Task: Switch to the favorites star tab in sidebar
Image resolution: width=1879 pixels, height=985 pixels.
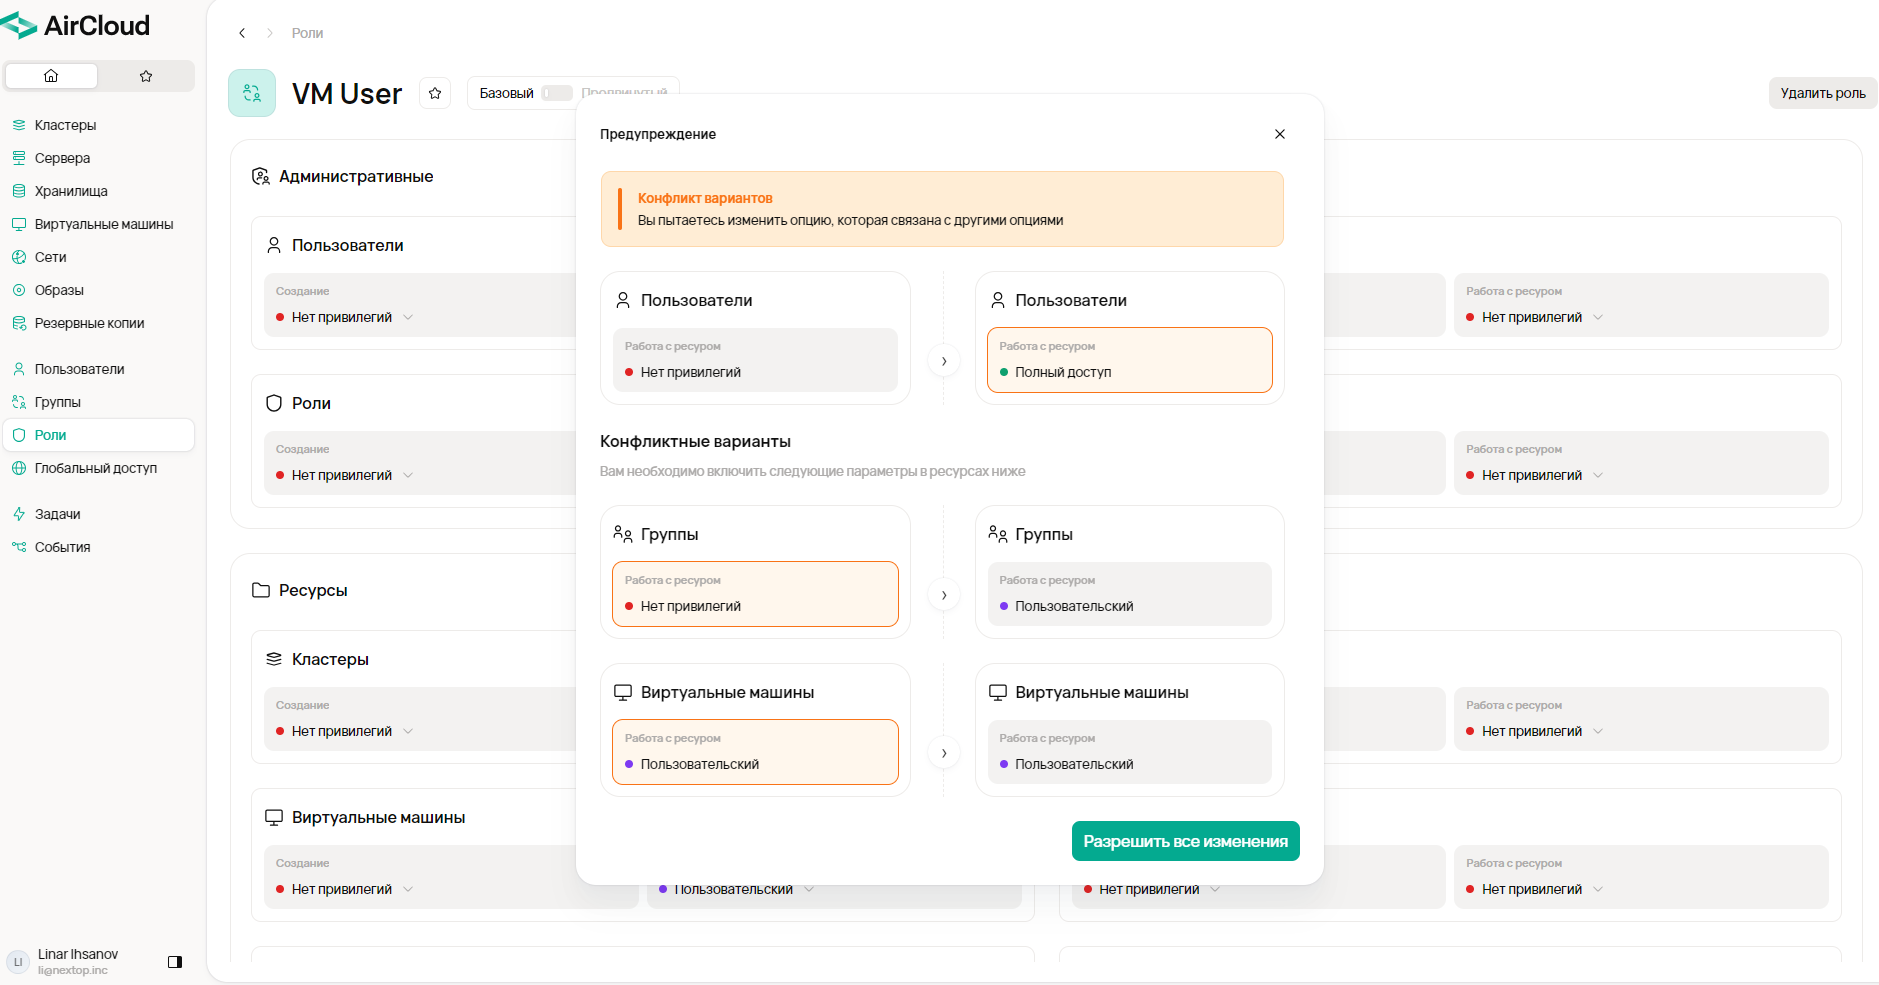Action: (x=146, y=76)
